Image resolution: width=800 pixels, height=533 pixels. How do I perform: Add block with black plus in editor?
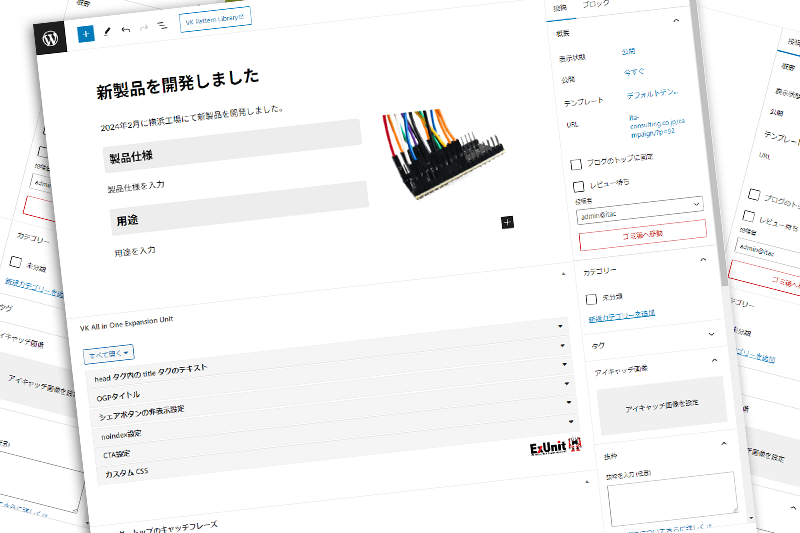coord(507,222)
